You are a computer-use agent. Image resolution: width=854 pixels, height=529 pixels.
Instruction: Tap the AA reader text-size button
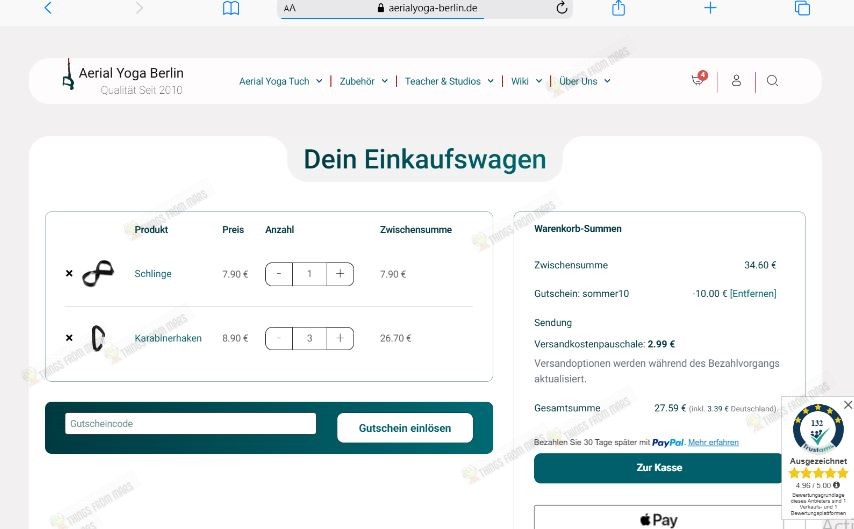pos(290,8)
